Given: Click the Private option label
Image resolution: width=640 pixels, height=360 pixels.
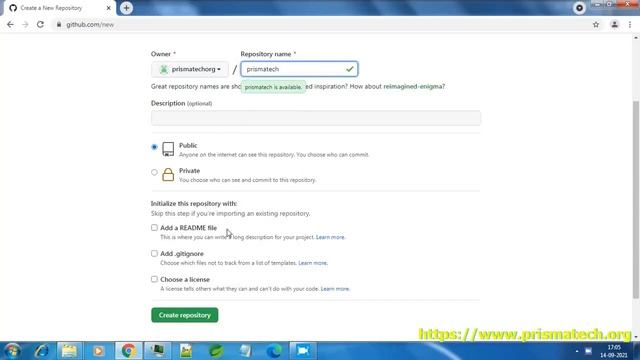Looking at the screenshot, I should click(x=189, y=171).
